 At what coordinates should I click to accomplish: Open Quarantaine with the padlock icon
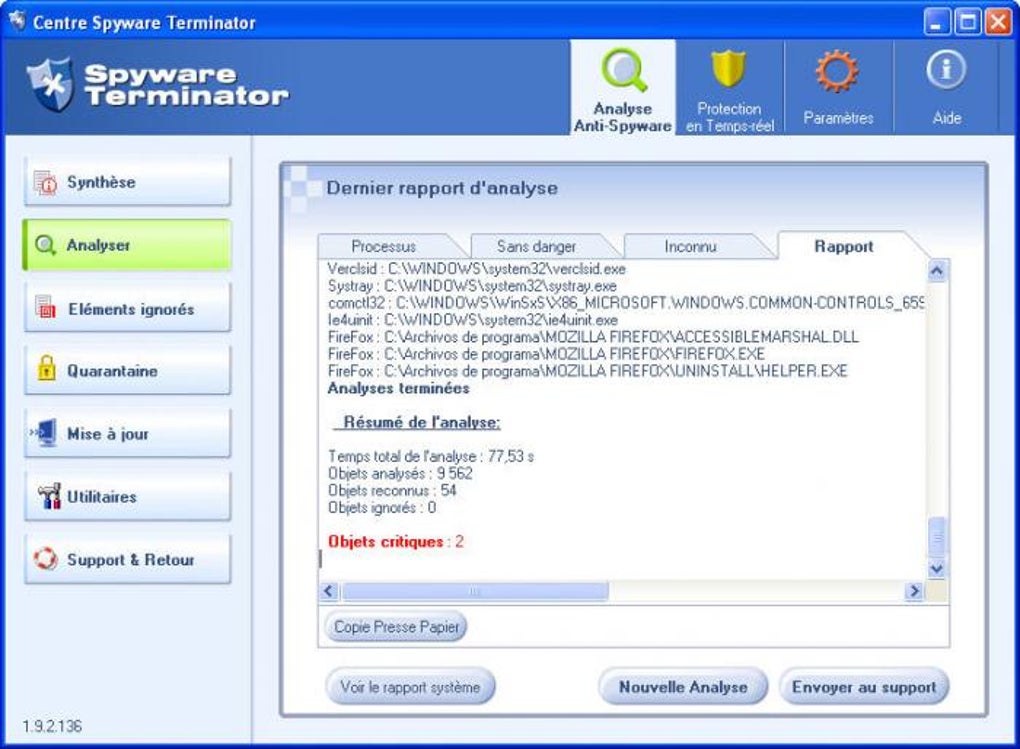[x=128, y=370]
